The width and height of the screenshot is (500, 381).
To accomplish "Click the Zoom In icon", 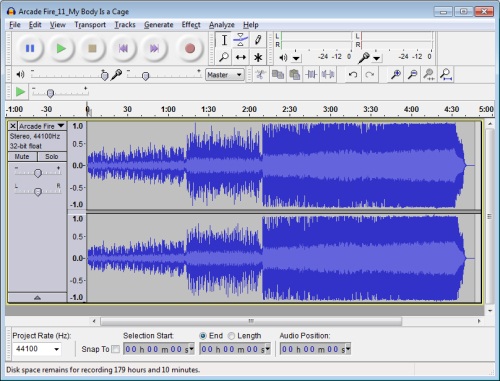I will (x=396, y=74).
